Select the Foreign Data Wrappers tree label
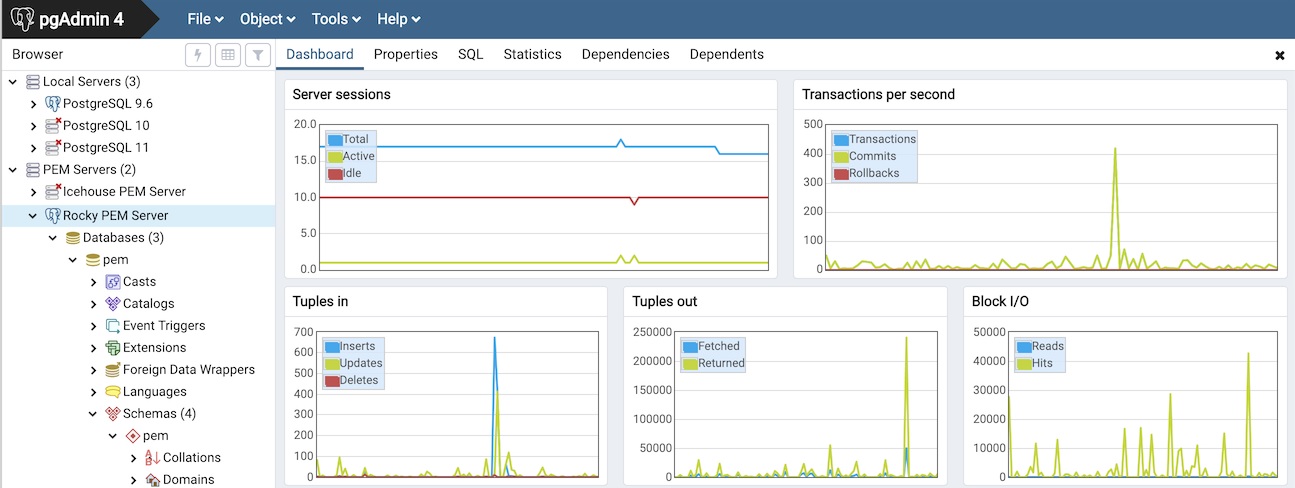The width and height of the screenshot is (1295, 488). click(189, 370)
